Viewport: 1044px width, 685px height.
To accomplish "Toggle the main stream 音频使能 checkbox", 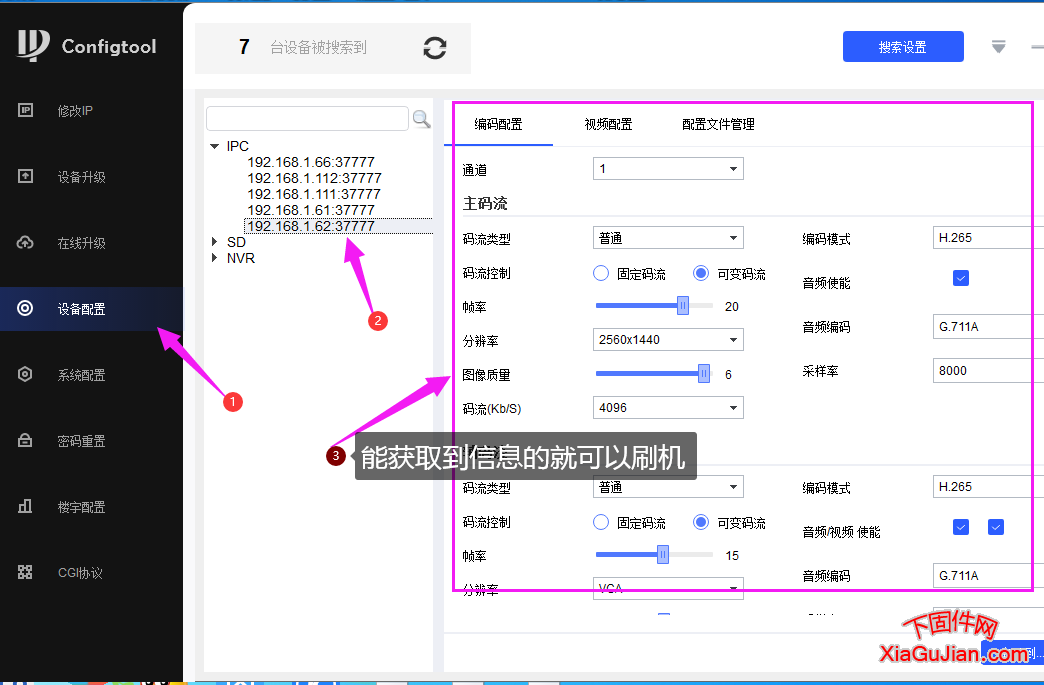I will (961, 278).
